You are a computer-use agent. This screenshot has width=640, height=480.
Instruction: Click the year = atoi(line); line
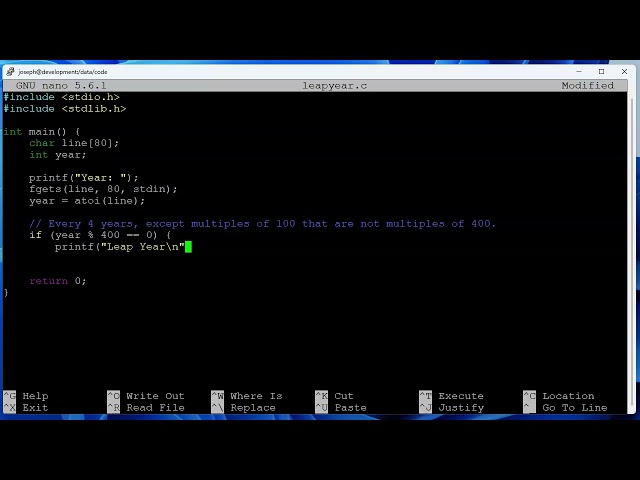pyautogui.click(x=87, y=201)
